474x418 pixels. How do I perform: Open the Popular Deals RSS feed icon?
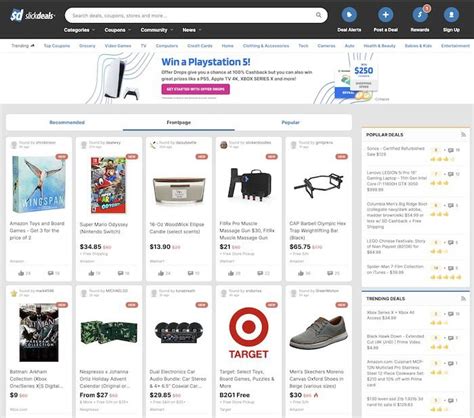click(463, 135)
